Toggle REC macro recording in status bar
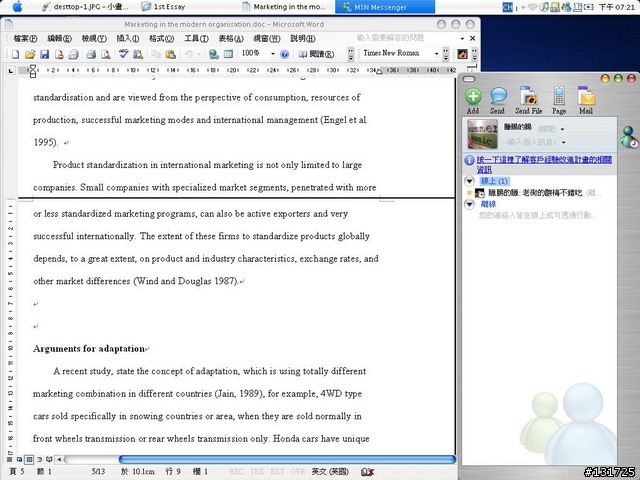 [x=236, y=472]
